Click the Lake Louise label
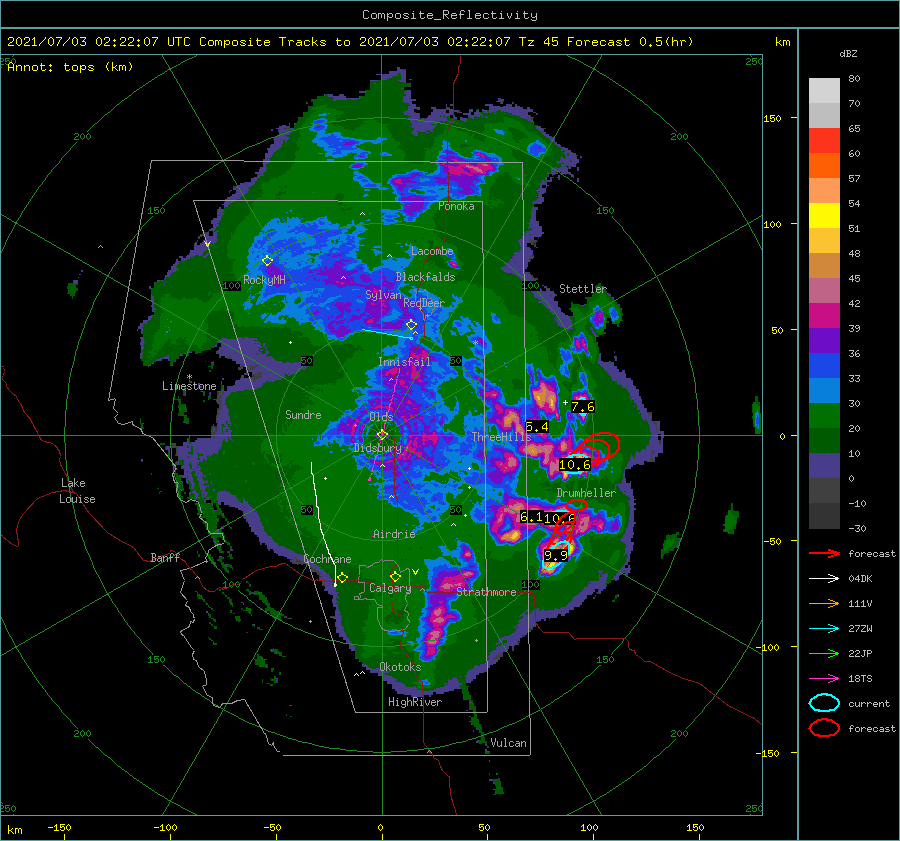 pyautogui.click(x=77, y=491)
